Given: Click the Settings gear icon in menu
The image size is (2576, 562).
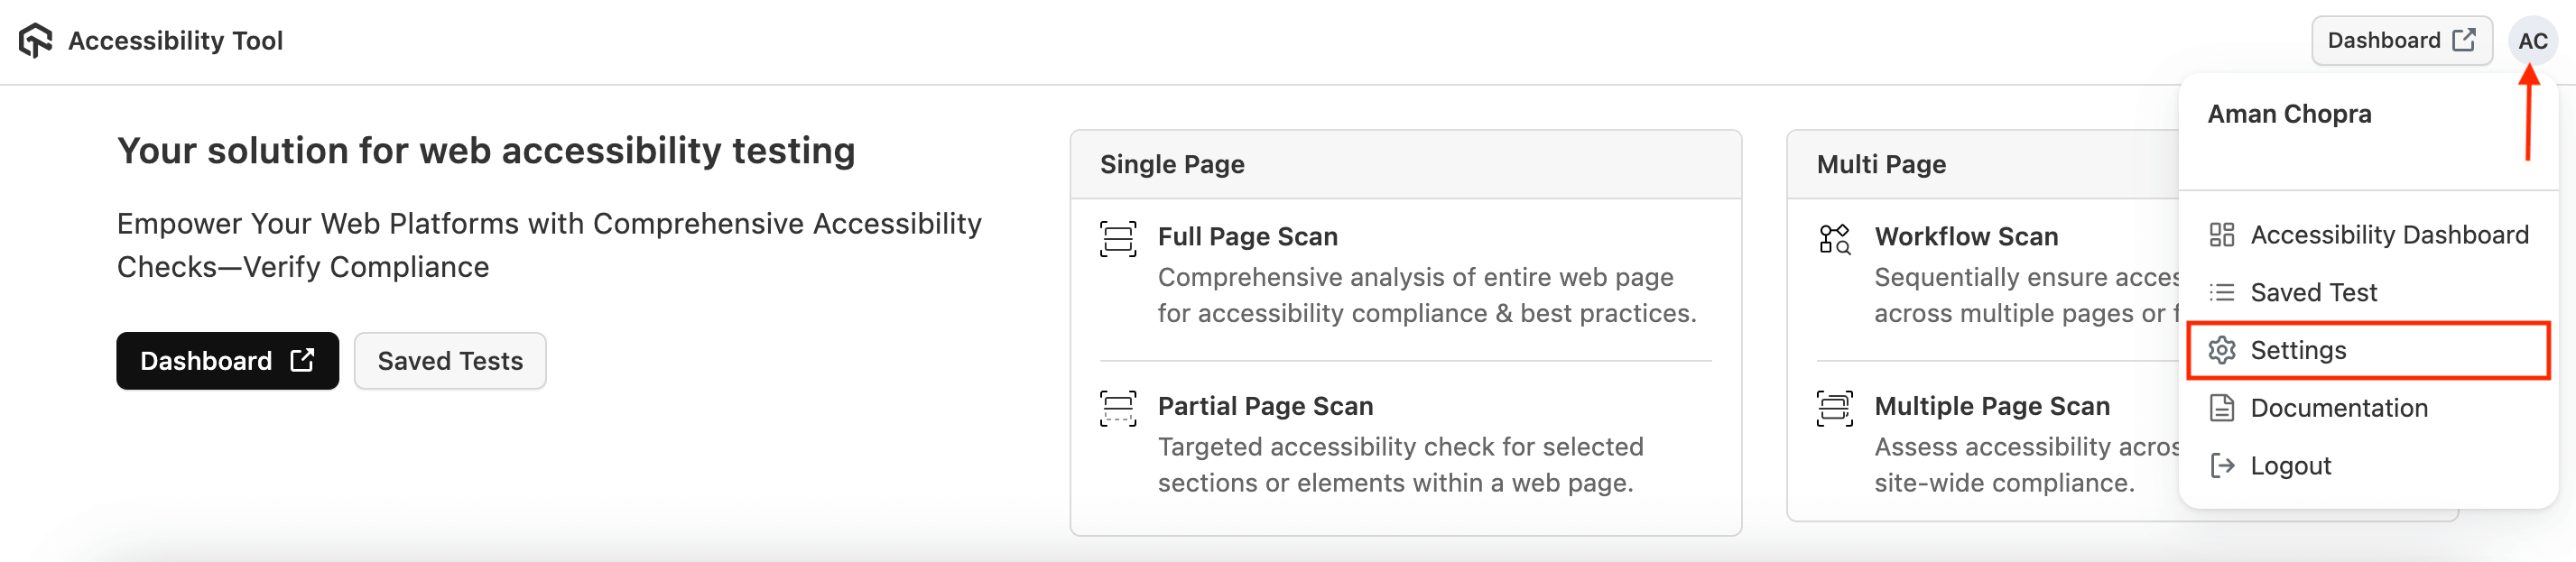Looking at the screenshot, I should click(2222, 351).
